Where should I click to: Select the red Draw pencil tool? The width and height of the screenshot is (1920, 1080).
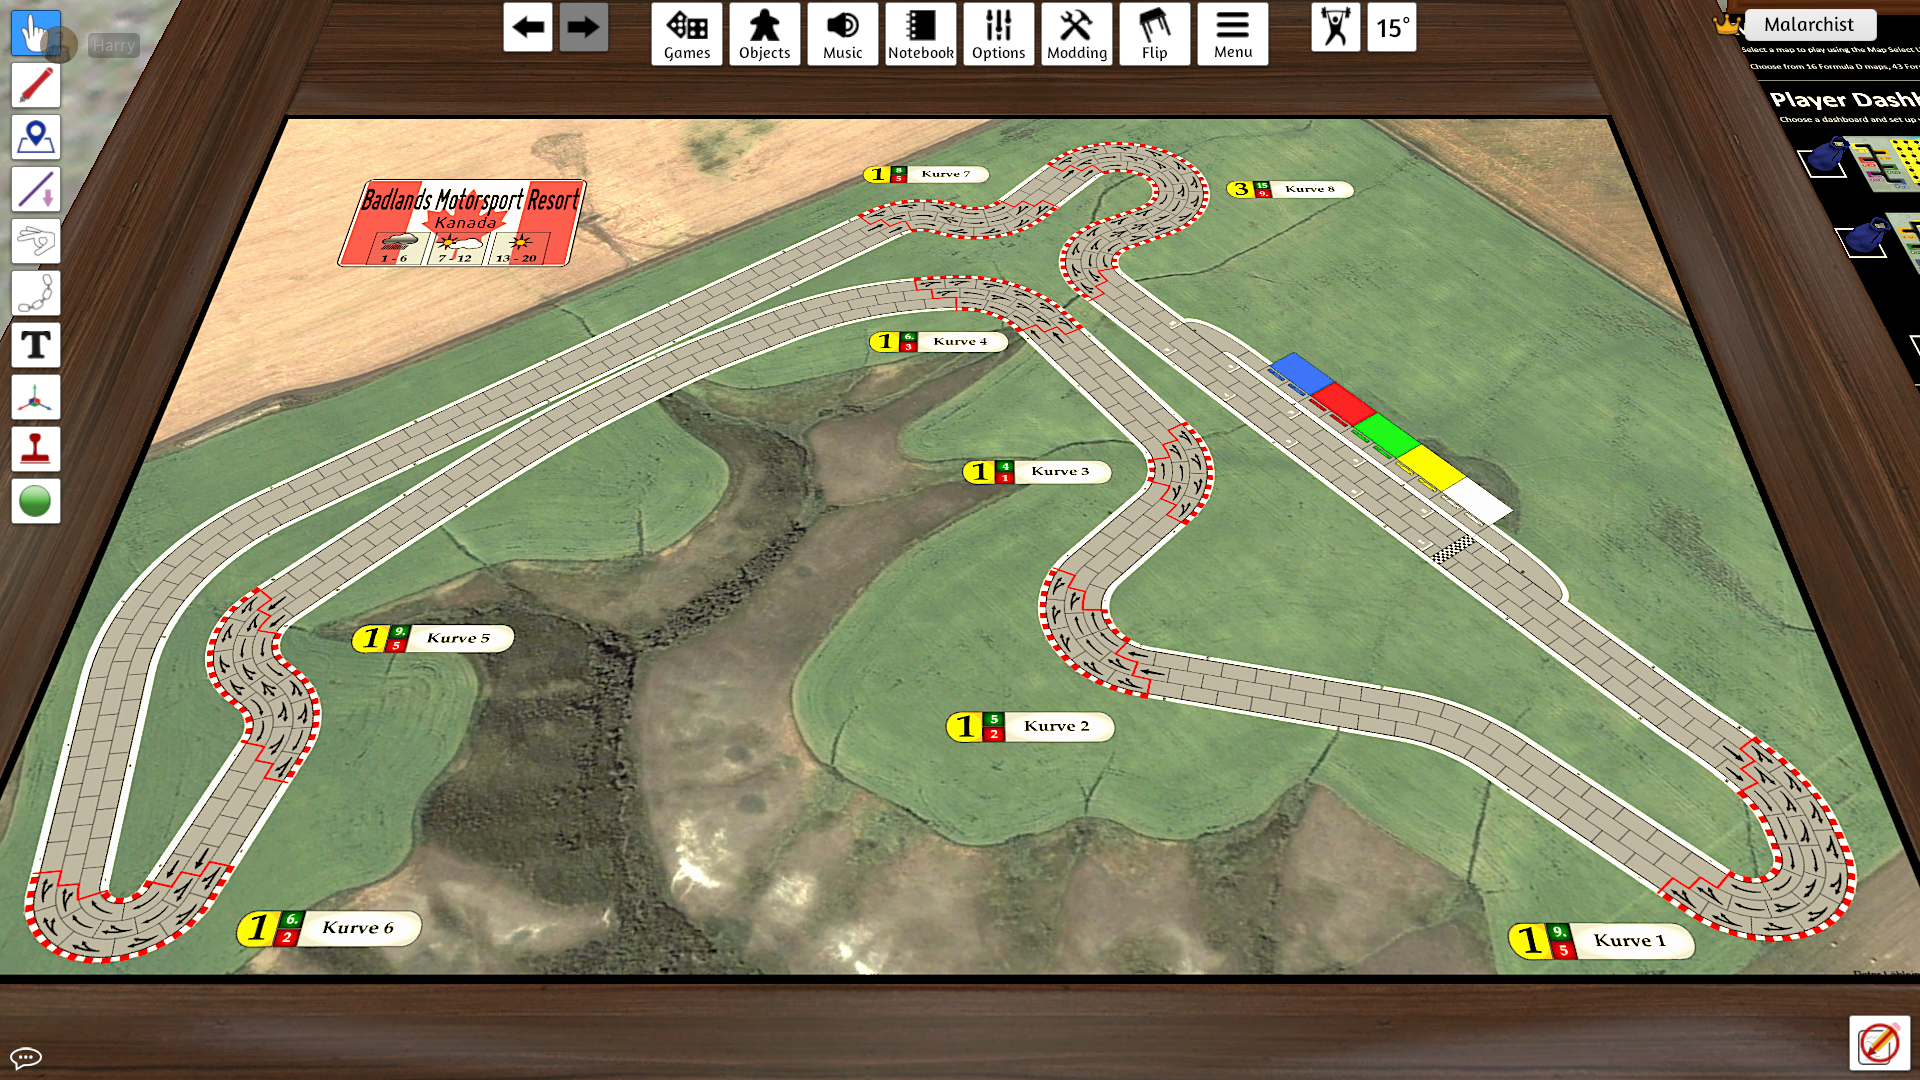pos(35,85)
